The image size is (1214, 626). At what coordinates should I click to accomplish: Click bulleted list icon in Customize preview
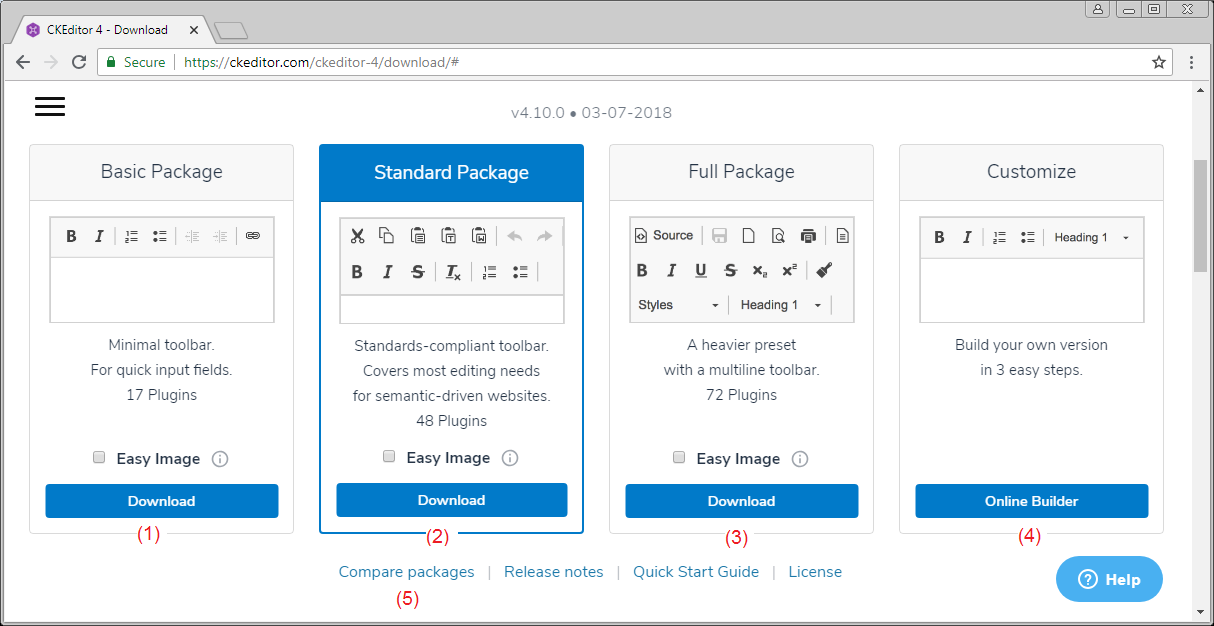click(1027, 237)
